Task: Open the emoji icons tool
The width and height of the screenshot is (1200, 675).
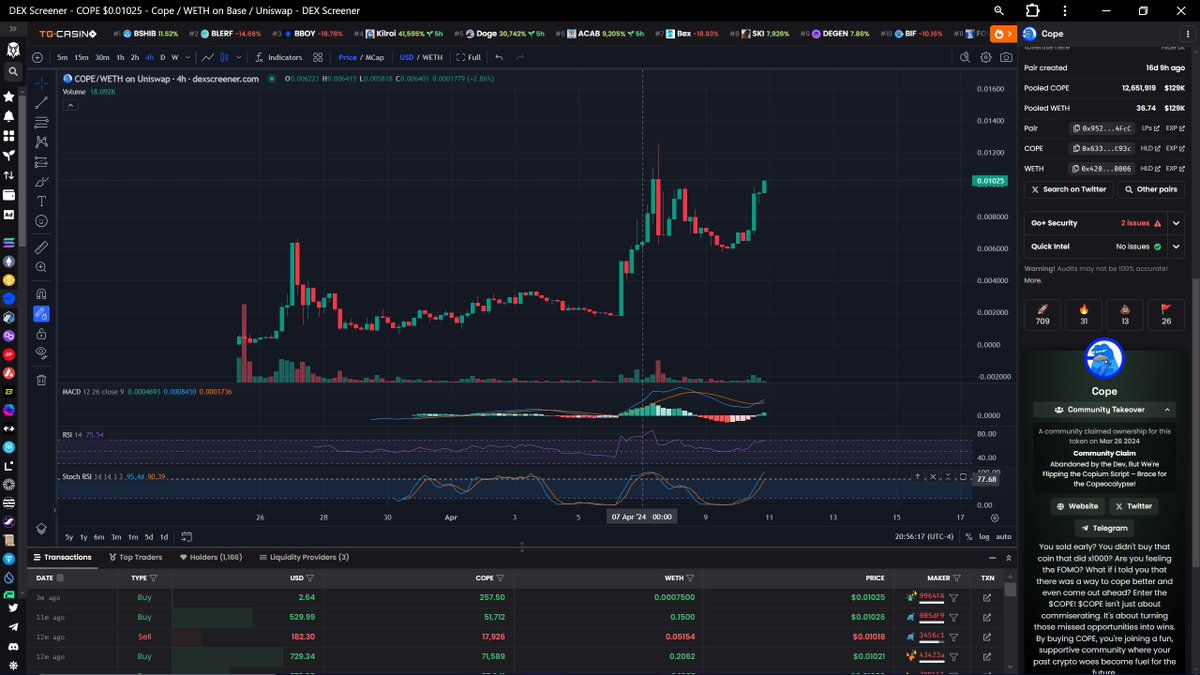Action: pyautogui.click(x=41, y=221)
